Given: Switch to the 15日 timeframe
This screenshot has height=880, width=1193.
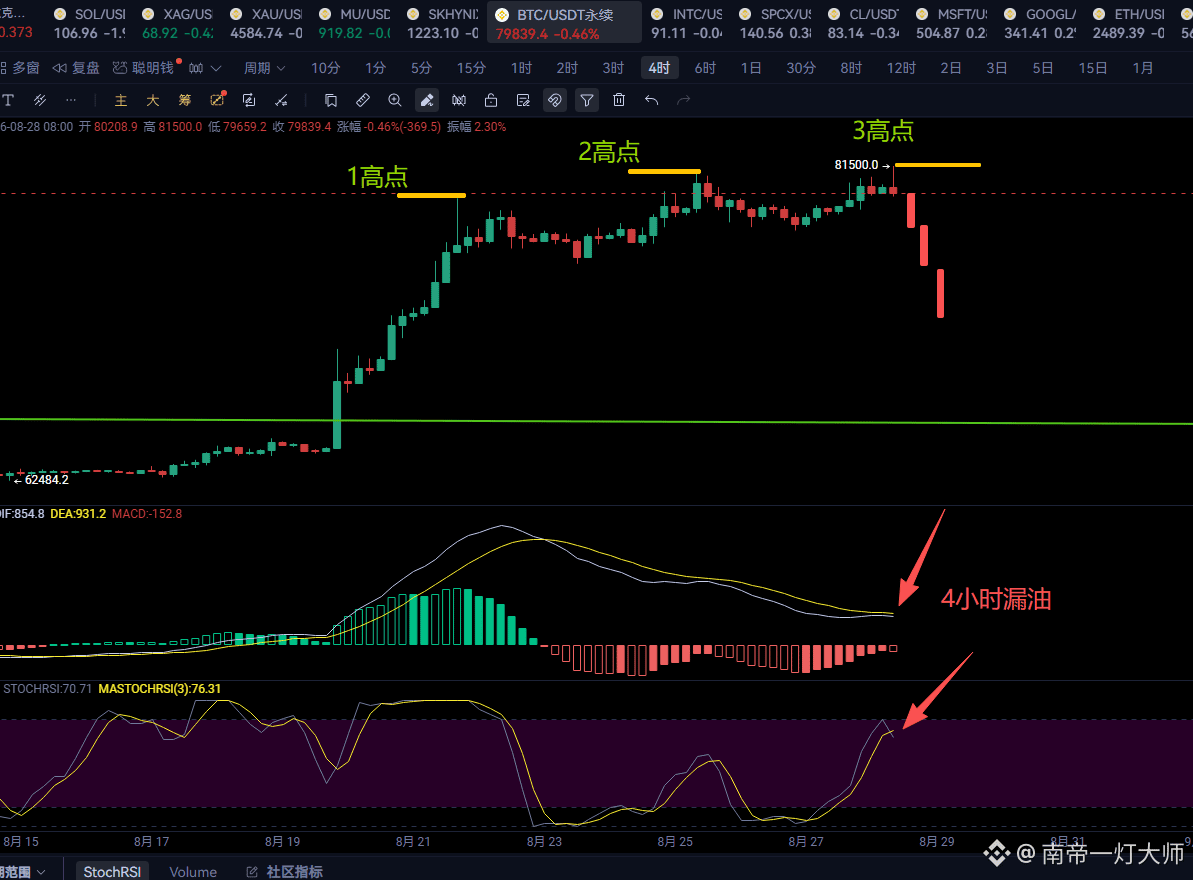Looking at the screenshot, I should [x=1093, y=68].
